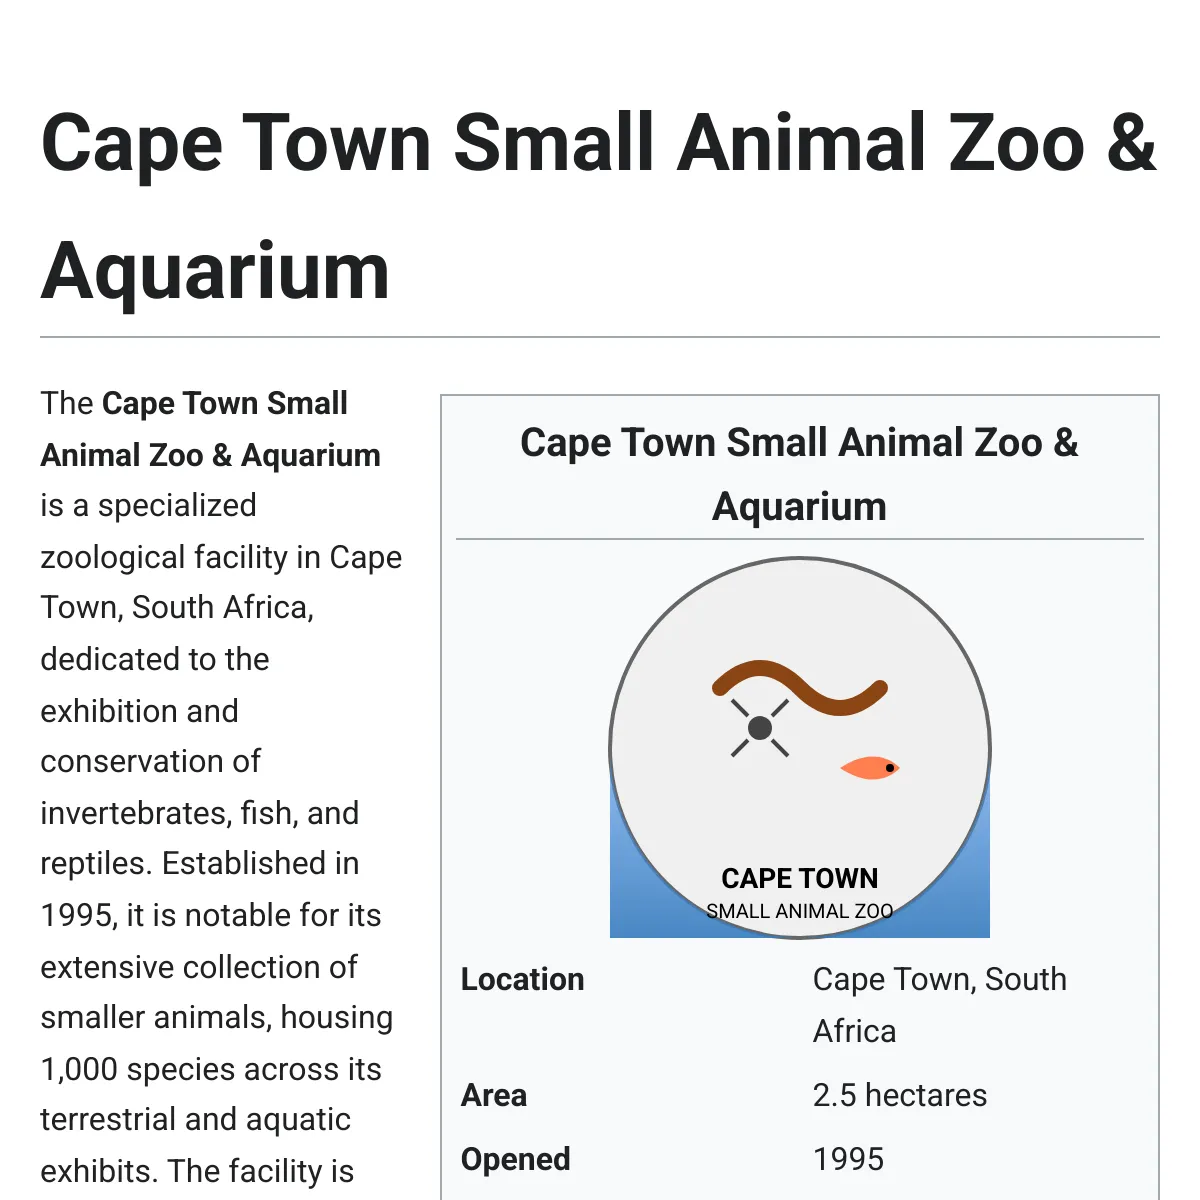Click the Cape Town, South Africa value
This screenshot has height=1200, width=1200.
(x=940, y=1005)
